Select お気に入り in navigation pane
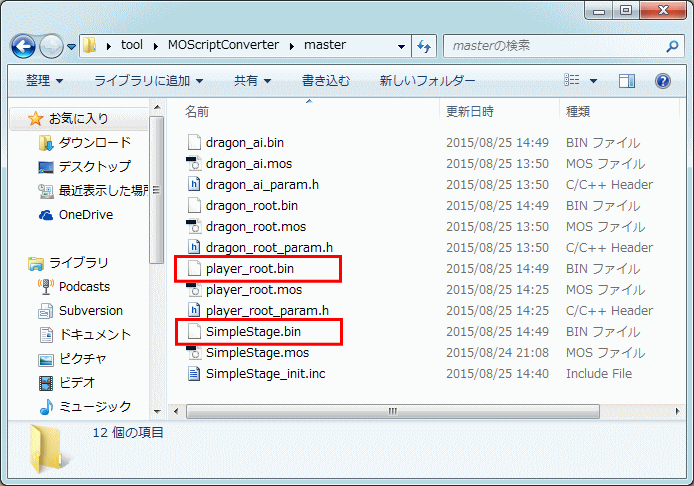Viewport: 694px width, 486px height. pyautogui.click(x=78, y=119)
